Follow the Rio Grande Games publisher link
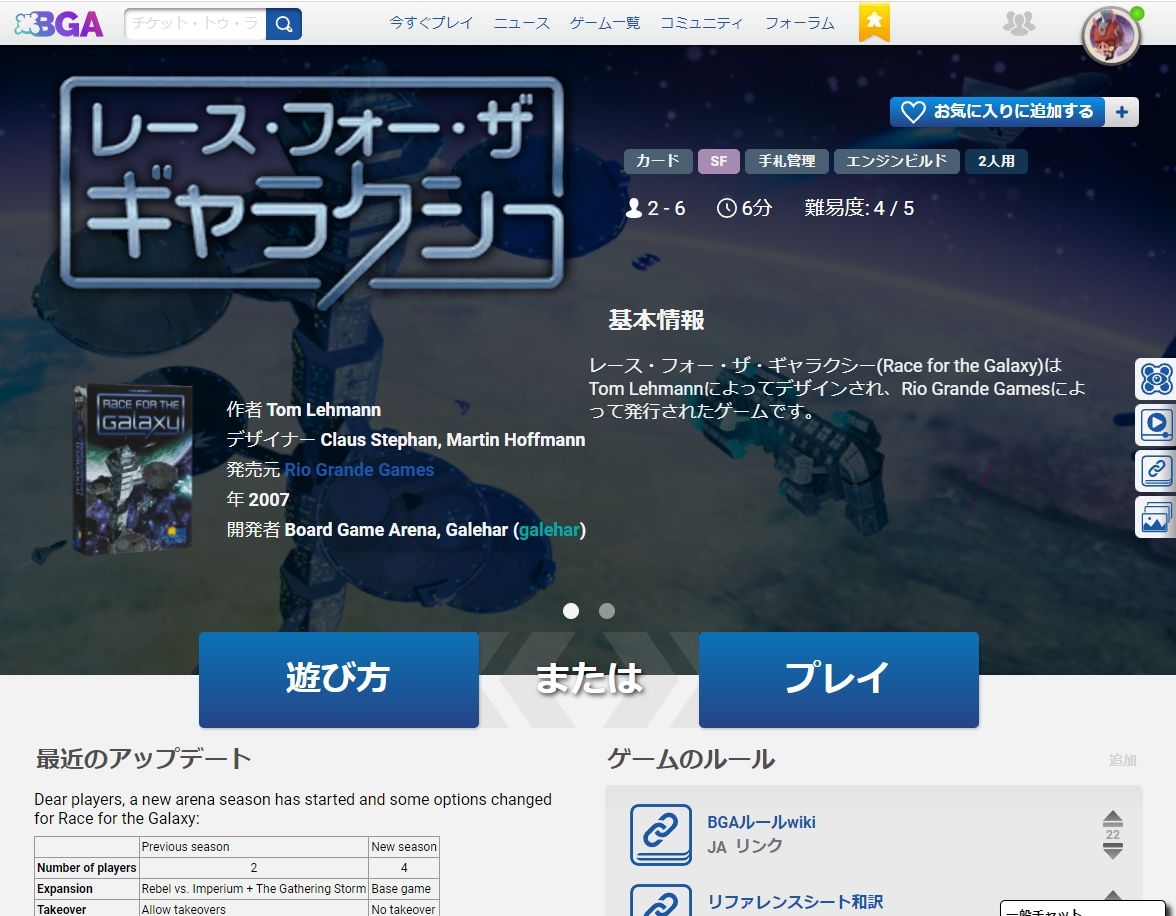The width and height of the screenshot is (1176, 916). (x=359, y=470)
